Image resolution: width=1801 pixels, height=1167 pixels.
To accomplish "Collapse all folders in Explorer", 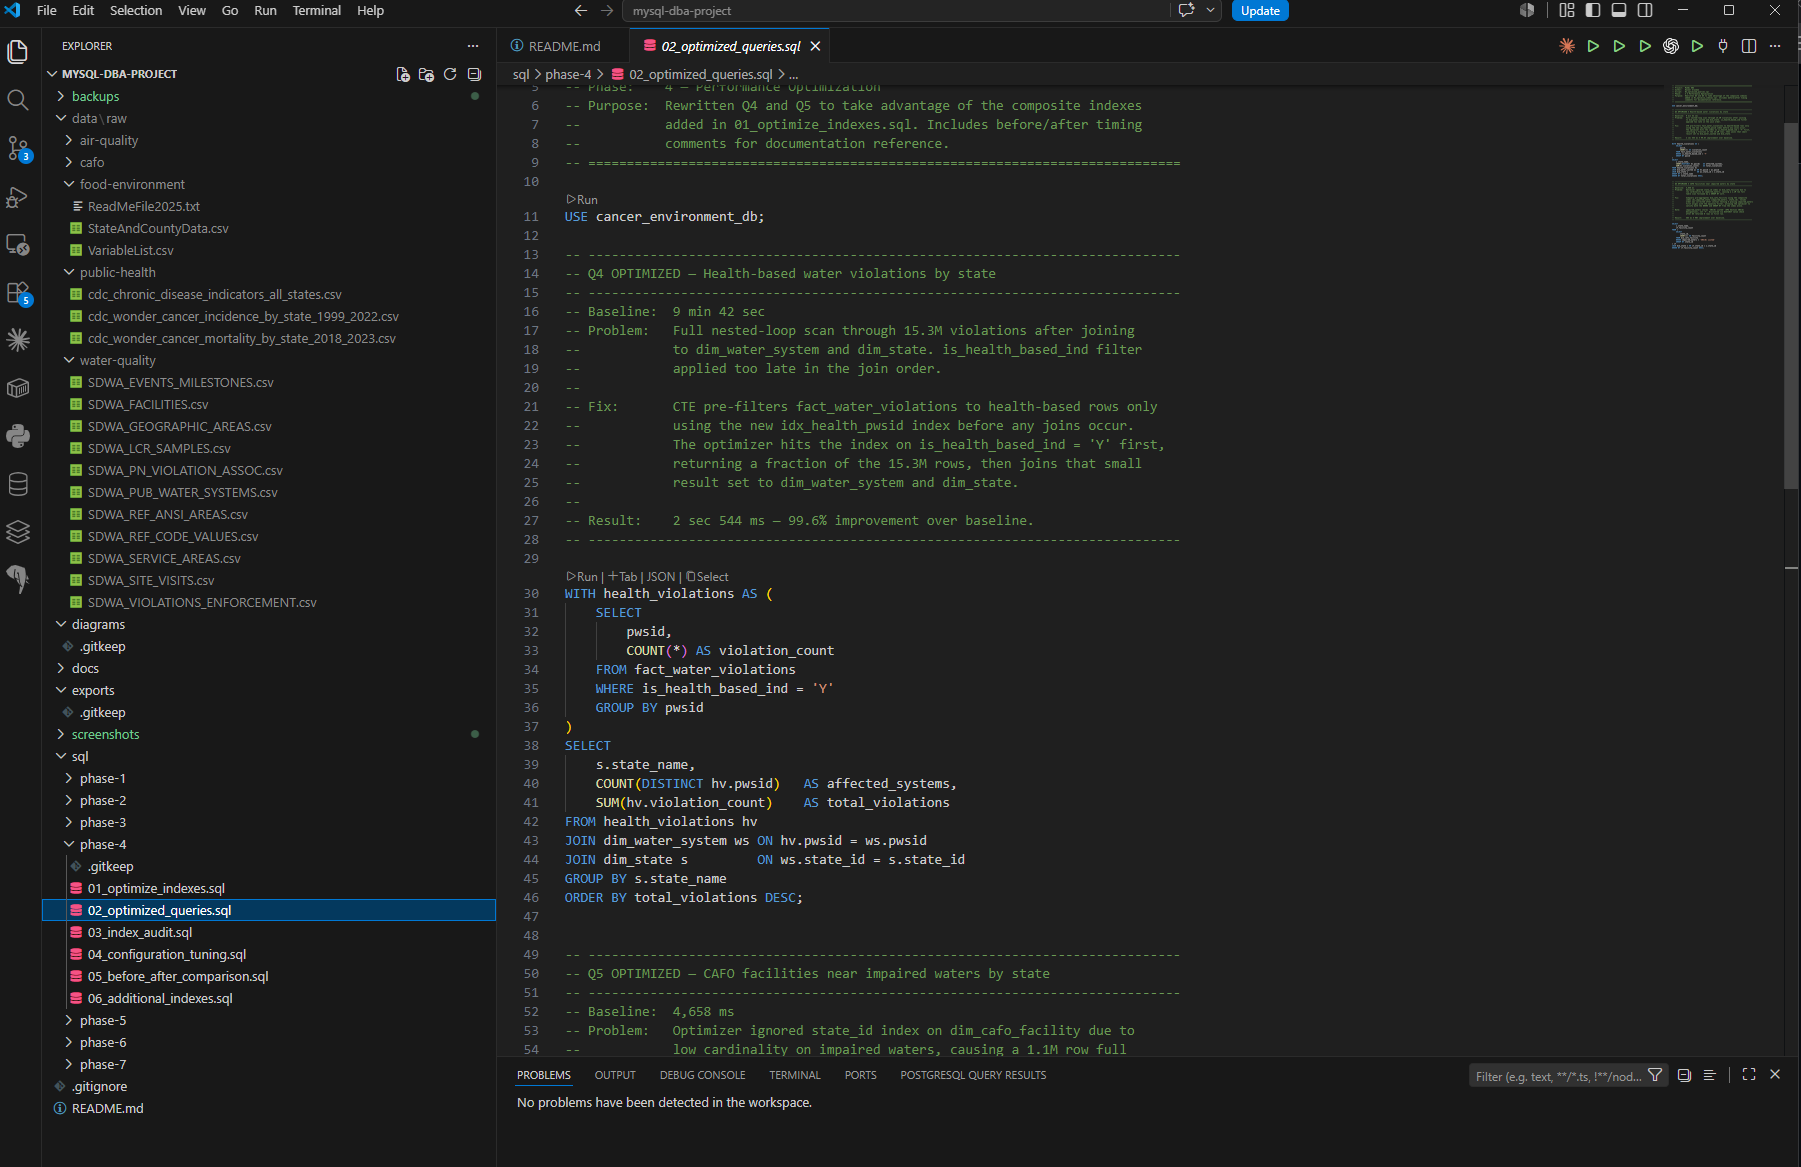I will tap(474, 74).
